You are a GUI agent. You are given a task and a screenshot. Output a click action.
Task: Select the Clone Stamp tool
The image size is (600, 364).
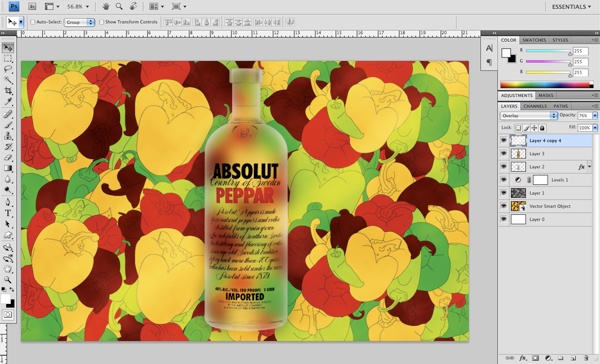pos(8,136)
